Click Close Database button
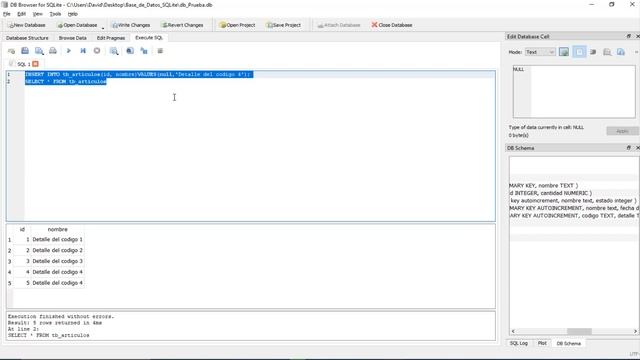Image resolution: width=640 pixels, height=360 pixels. pos(392,25)
